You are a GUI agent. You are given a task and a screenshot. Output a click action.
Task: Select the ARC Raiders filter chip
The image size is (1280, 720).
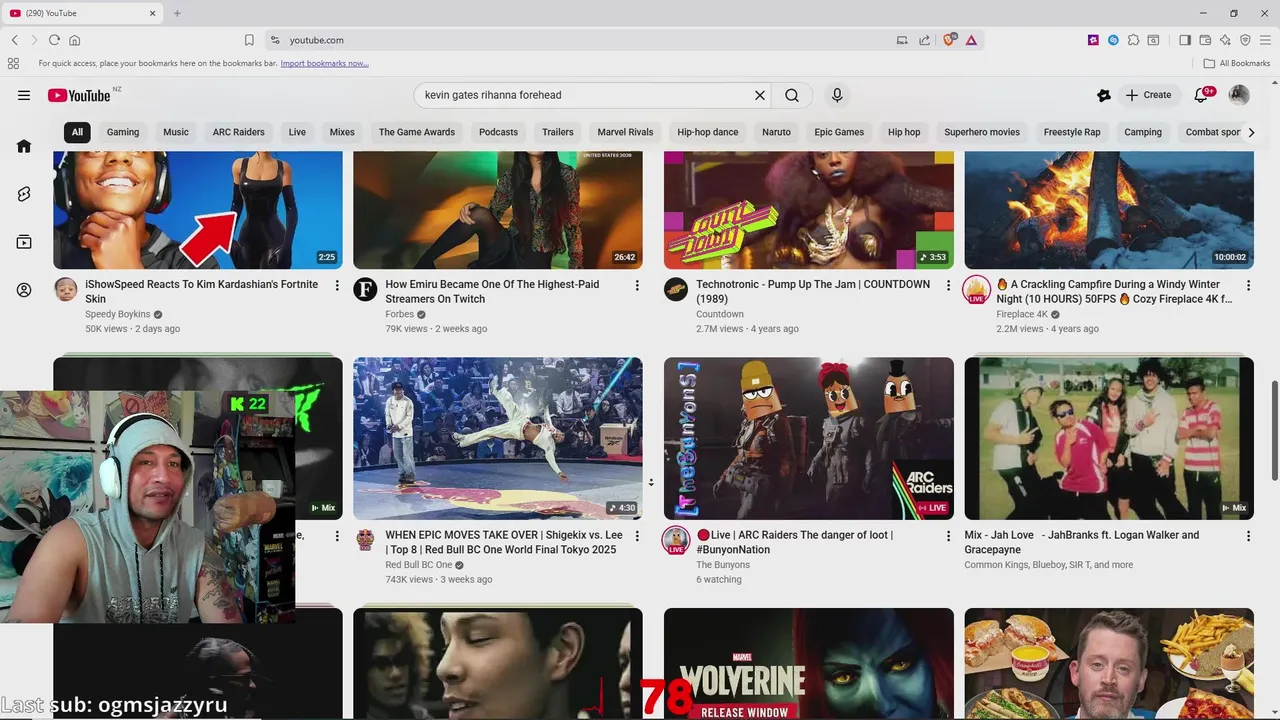pos(239,132)
